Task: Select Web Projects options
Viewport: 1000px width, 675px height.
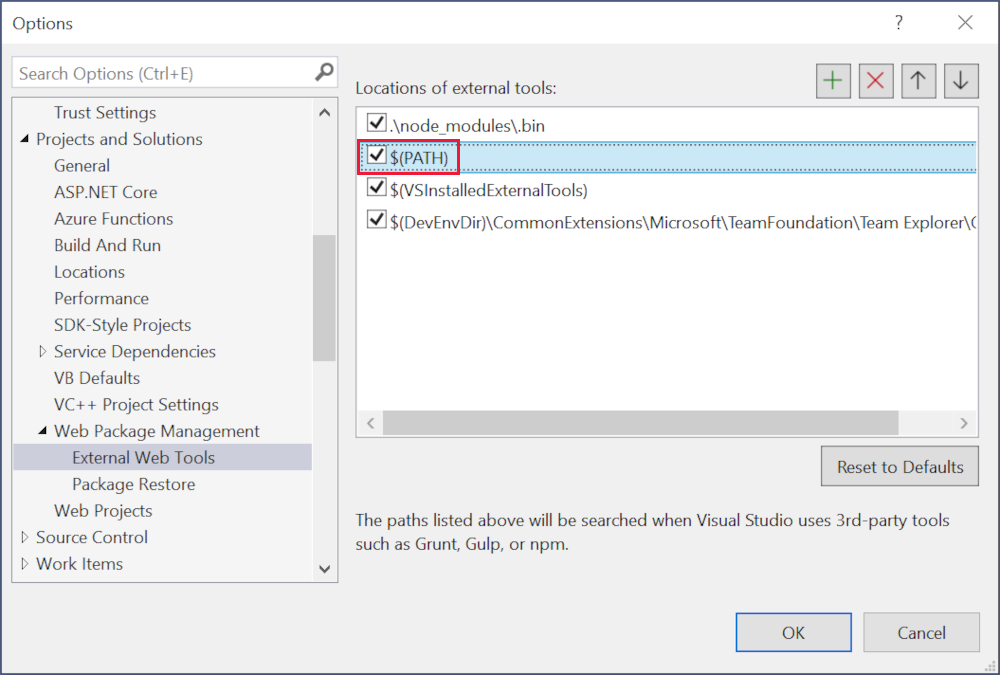Action: pos(103,511)
